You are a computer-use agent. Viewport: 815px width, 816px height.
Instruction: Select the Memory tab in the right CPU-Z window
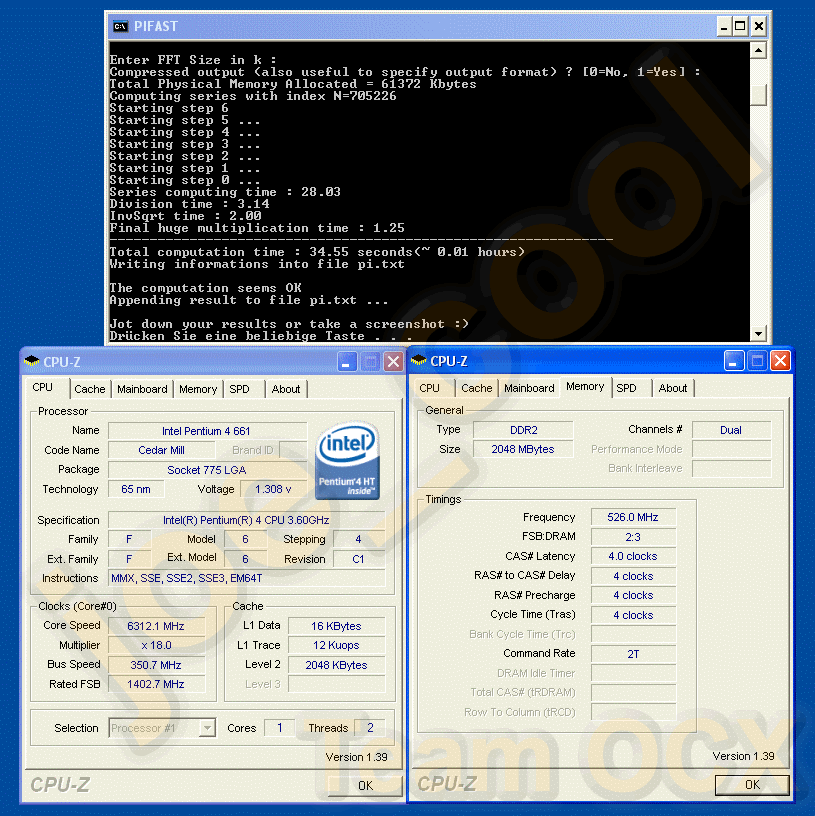coord(585,387)
